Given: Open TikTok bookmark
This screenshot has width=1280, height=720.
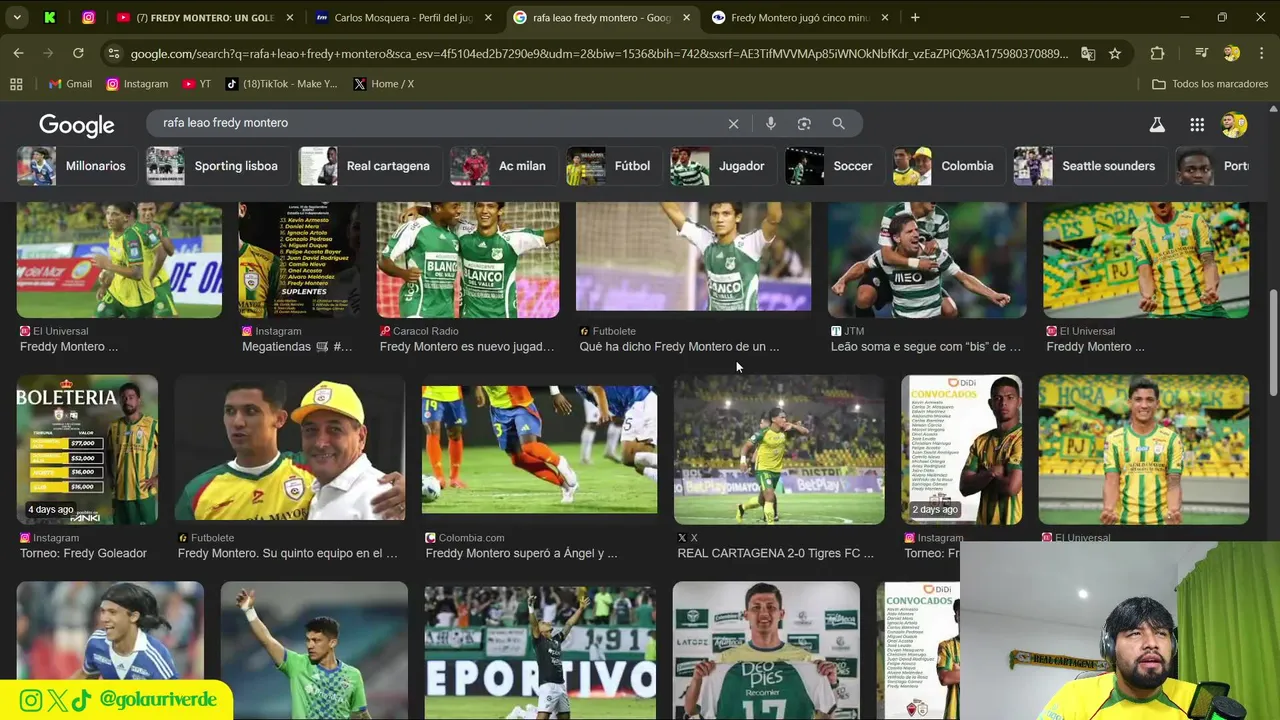Looking at the screenshot, I should 282,84.
